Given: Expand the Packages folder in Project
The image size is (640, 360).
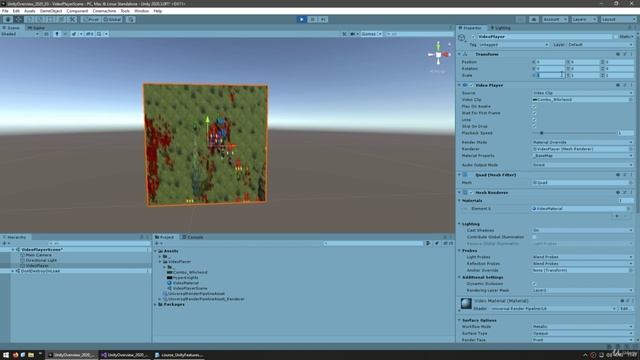Looking at the screenshot, I should click(156, 304).
